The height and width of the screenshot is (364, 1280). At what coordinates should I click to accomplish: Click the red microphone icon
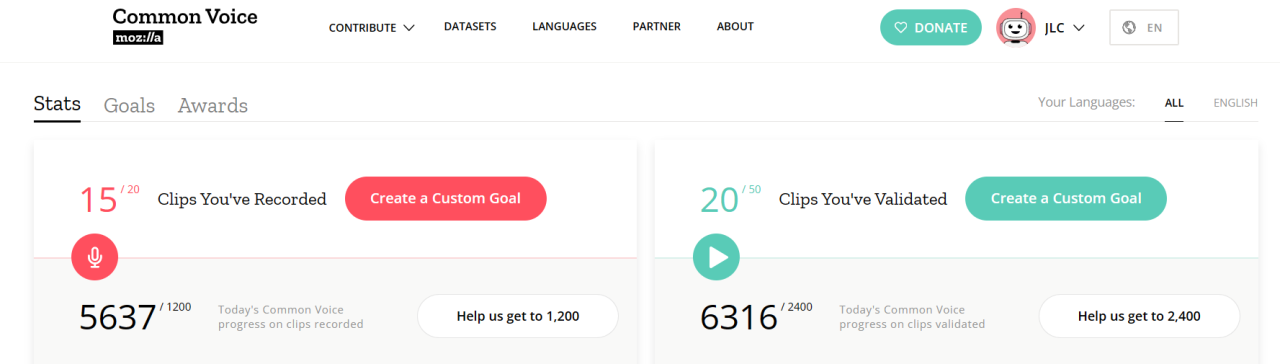click(x=95, y=257)
